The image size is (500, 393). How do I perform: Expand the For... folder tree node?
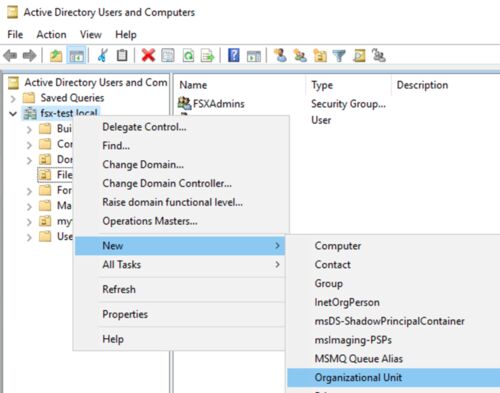(x=29, y=191)
